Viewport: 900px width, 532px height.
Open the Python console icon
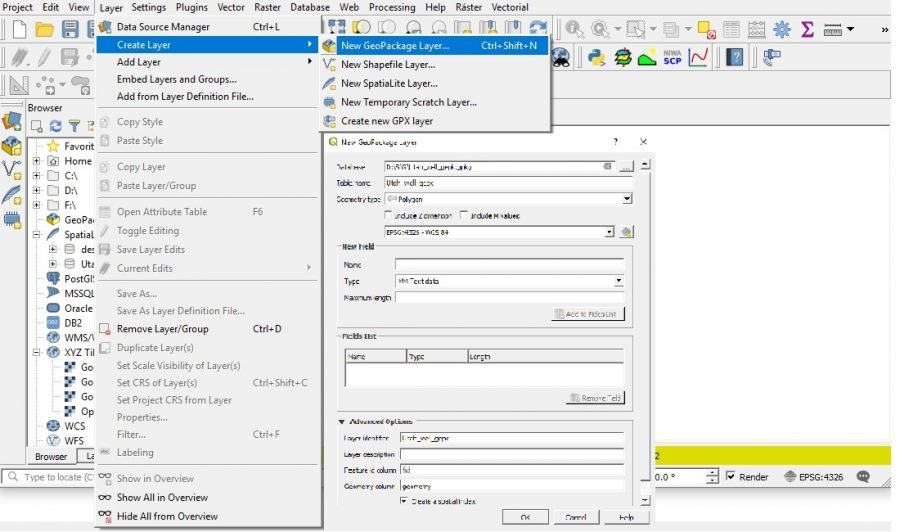598,57
